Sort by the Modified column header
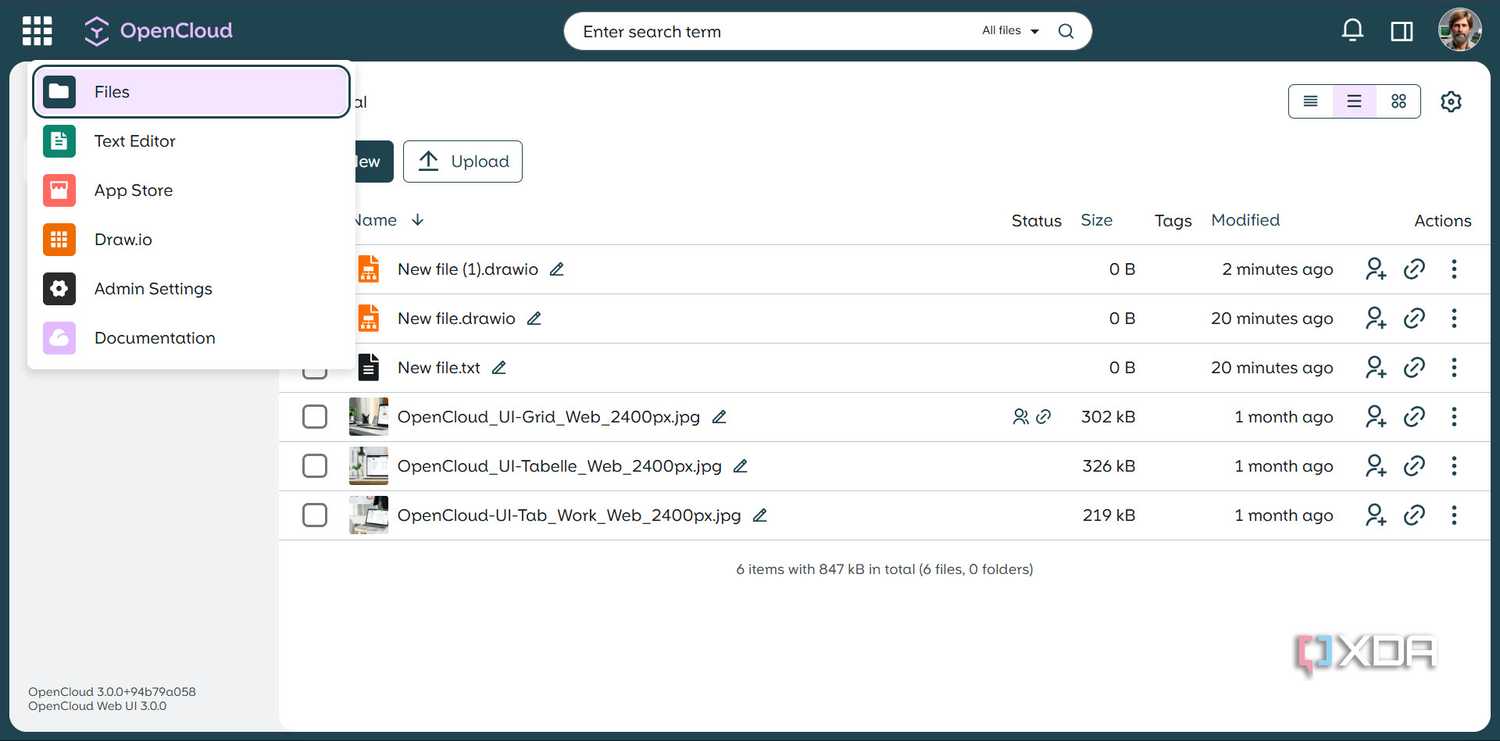The width and height of the screenshot is (1500, 741). (1245, 220)
